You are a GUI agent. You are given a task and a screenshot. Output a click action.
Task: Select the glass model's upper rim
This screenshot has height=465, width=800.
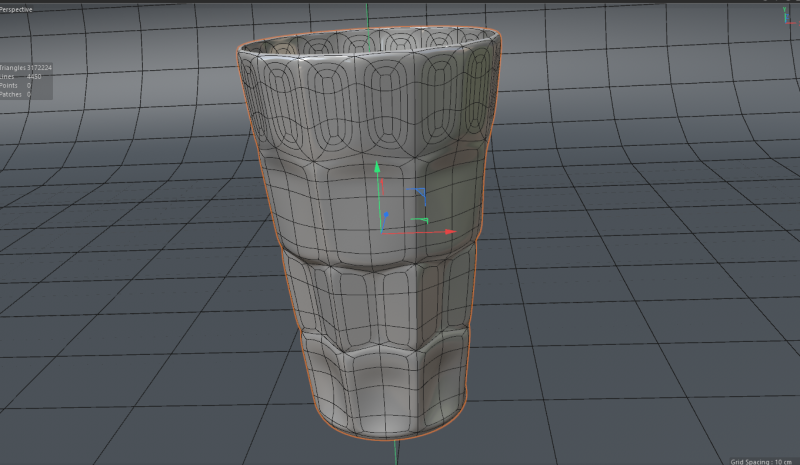point(368,44)
